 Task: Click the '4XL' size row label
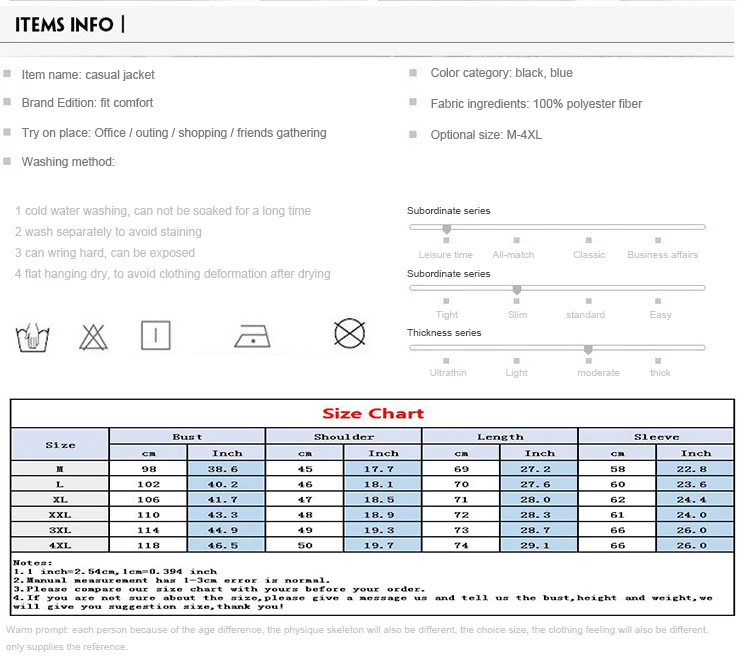(x=60, y=545)
